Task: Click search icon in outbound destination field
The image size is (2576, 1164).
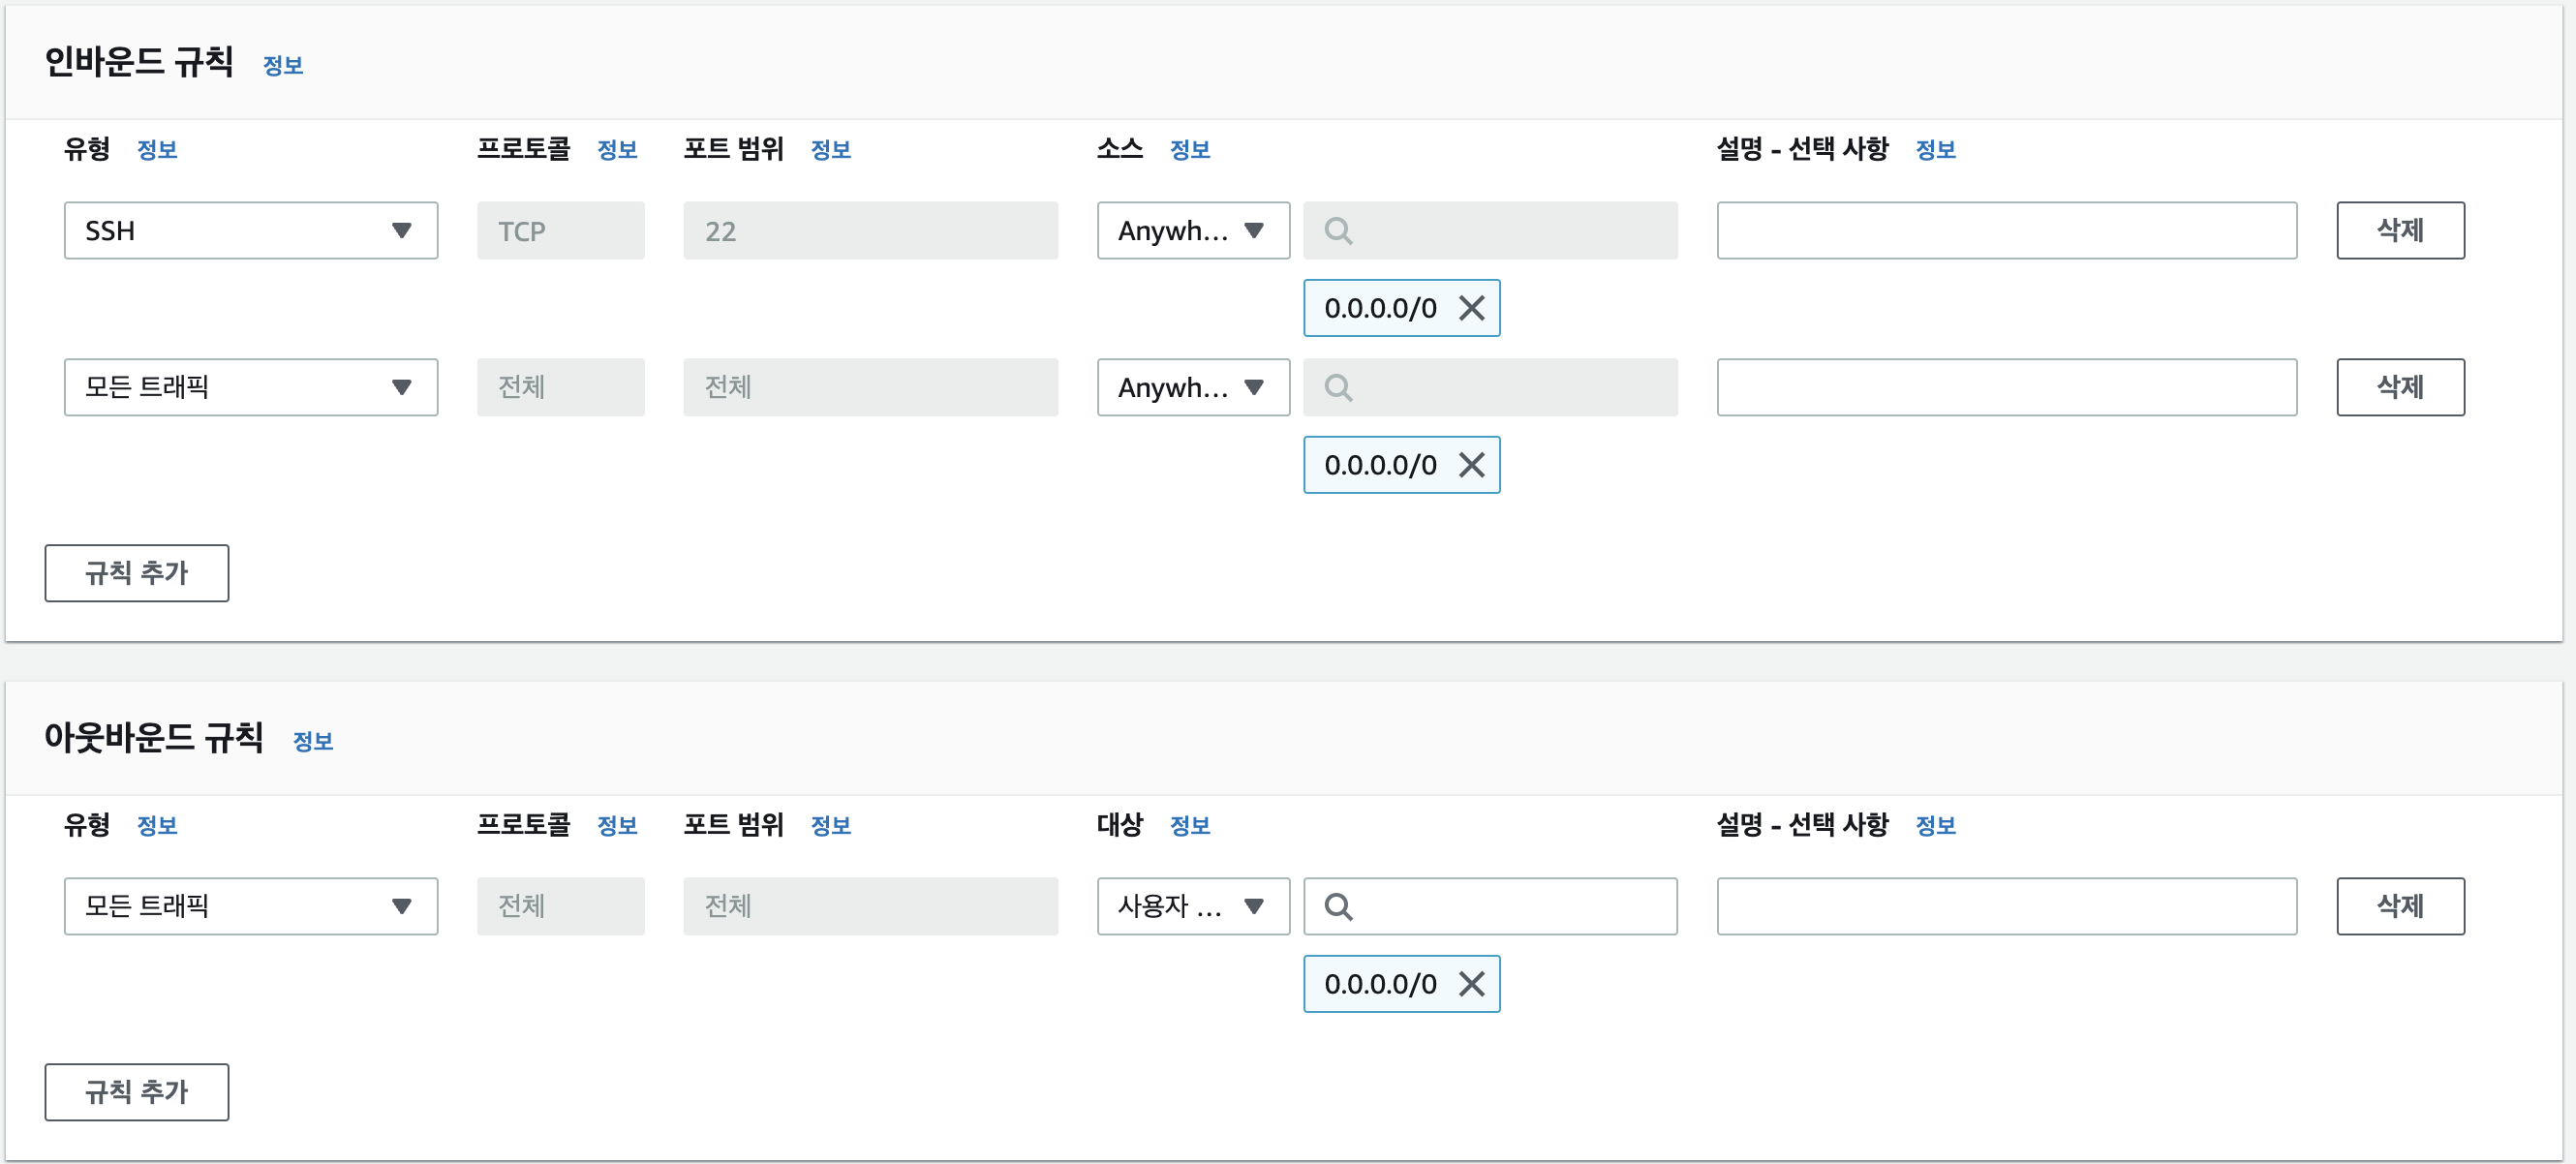Action: (1338, 907)
